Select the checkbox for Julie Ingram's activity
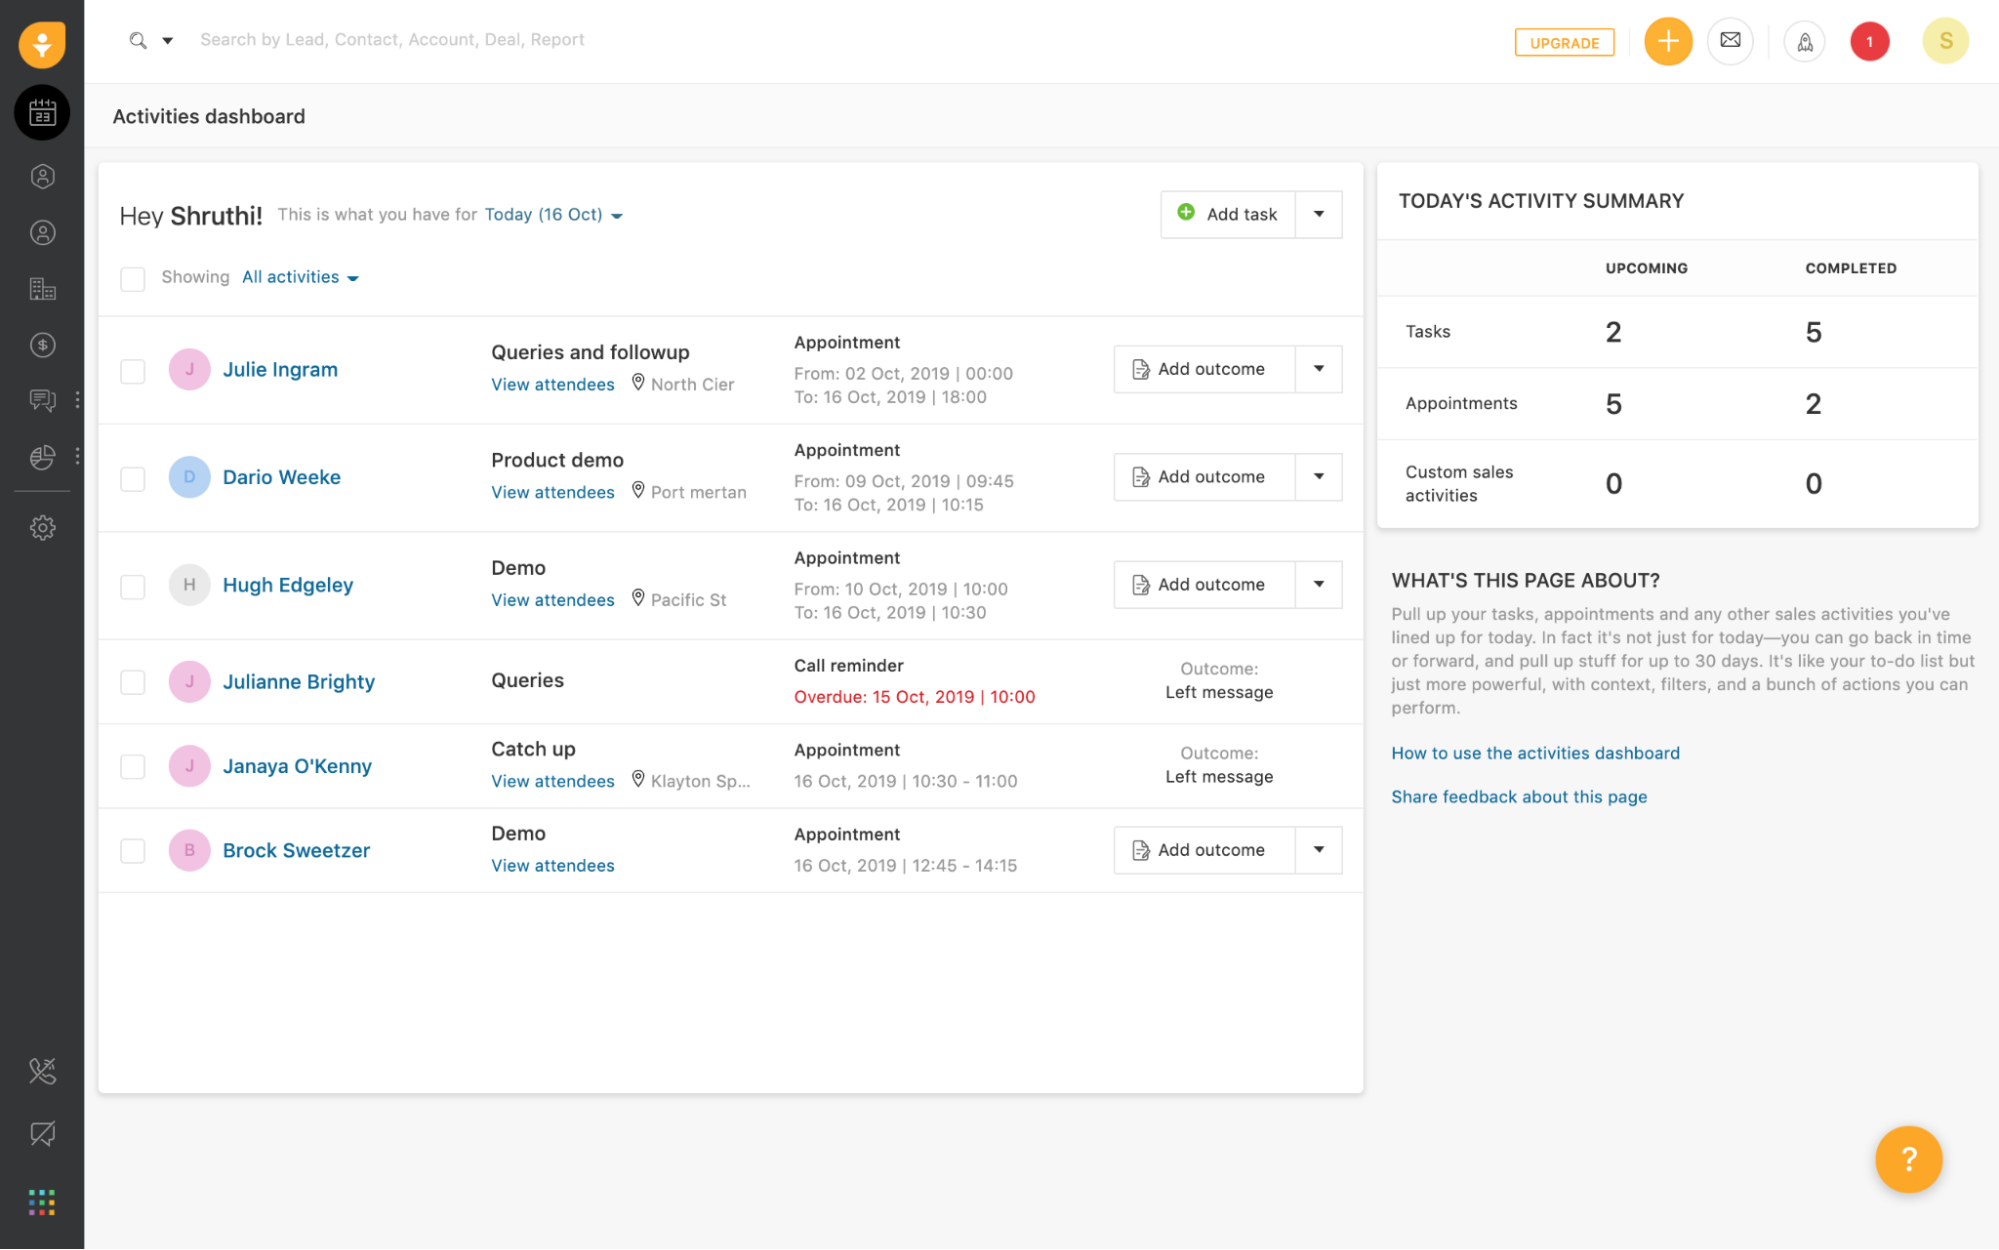 coord(132,369)
